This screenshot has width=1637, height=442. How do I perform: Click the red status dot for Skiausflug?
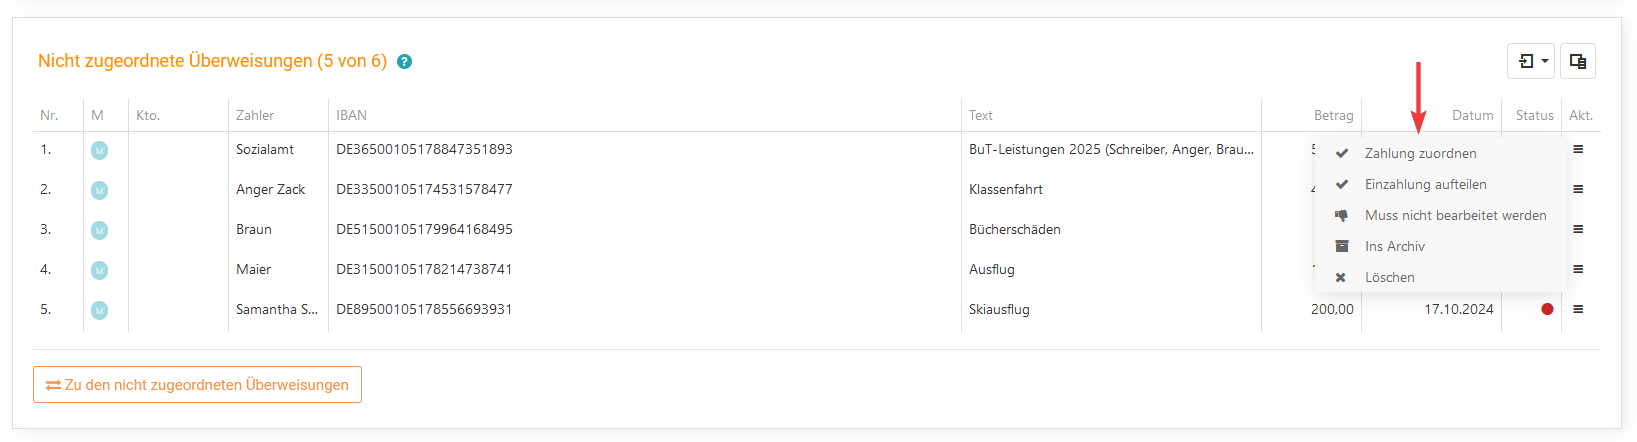tap(1547, 309)
